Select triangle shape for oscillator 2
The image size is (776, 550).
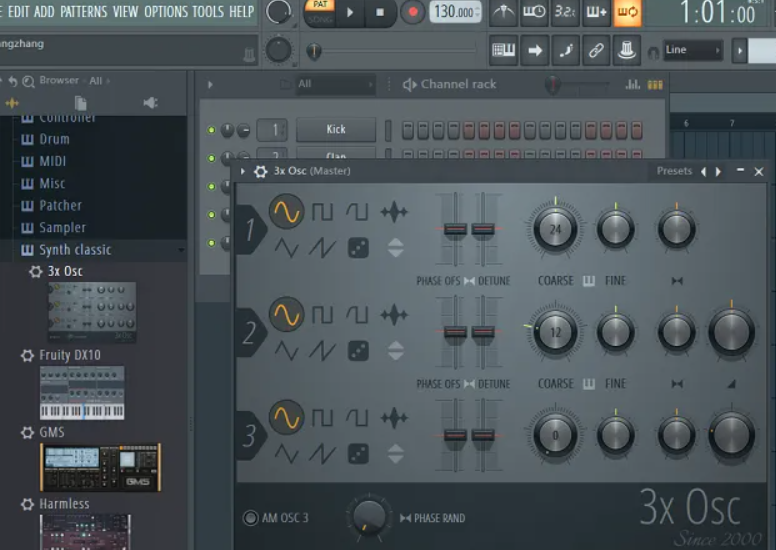coord(286,350)
